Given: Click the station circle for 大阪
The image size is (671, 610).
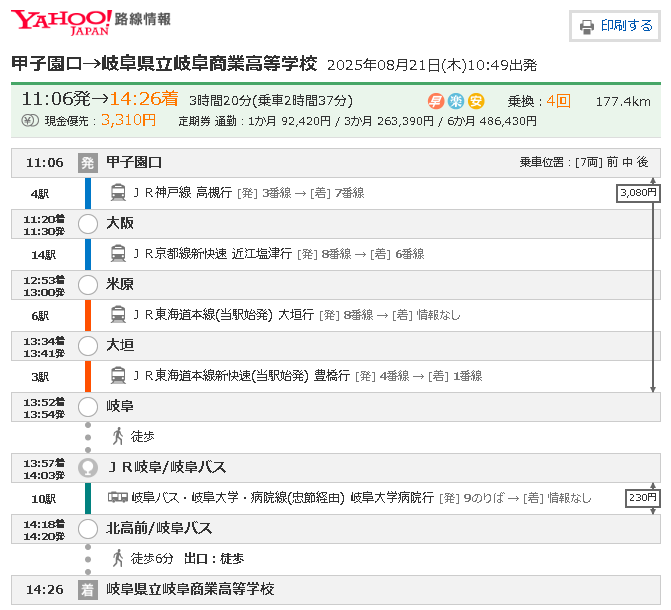Looking at the screenshot, I should point(88,224).
